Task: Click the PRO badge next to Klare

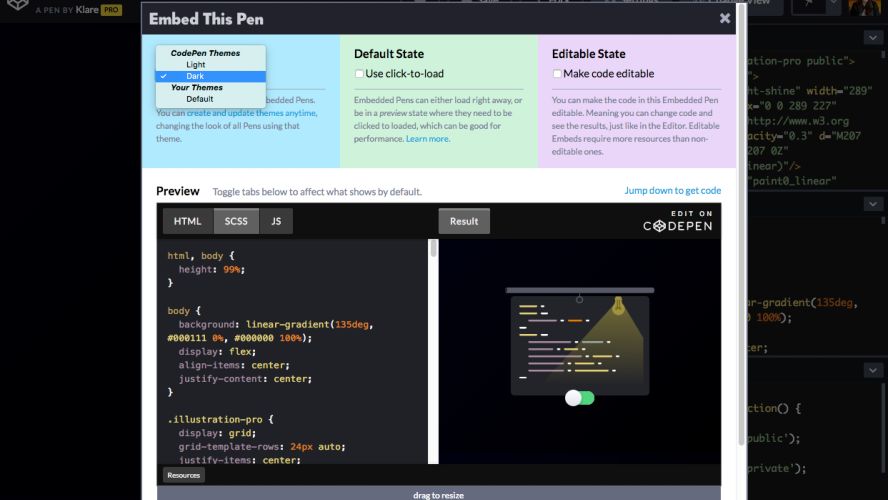Action: (x=111, y=10)
